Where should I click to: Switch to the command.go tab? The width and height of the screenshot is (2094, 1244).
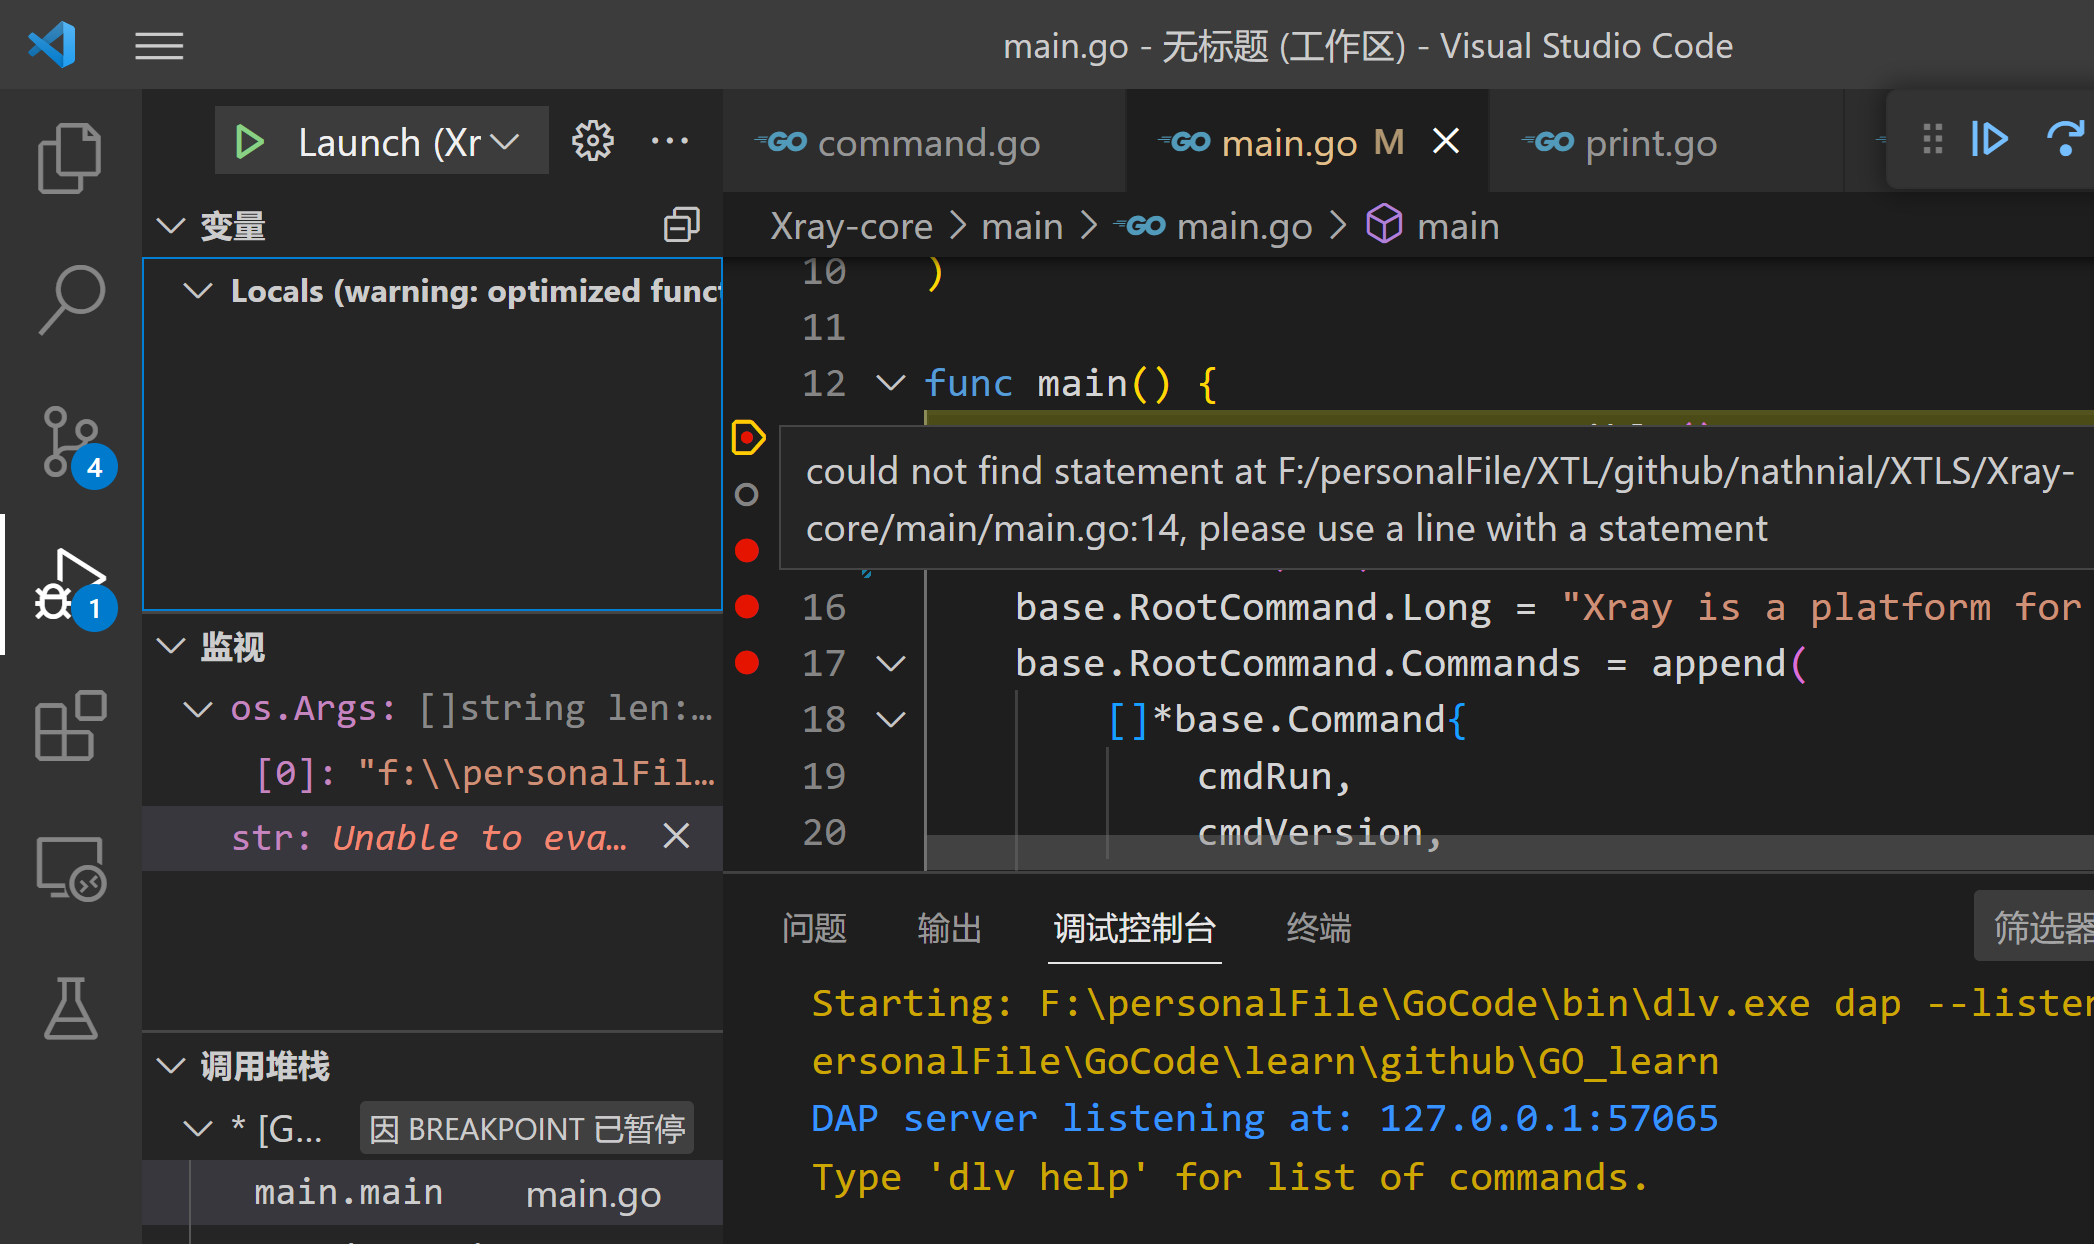point(927,143)
